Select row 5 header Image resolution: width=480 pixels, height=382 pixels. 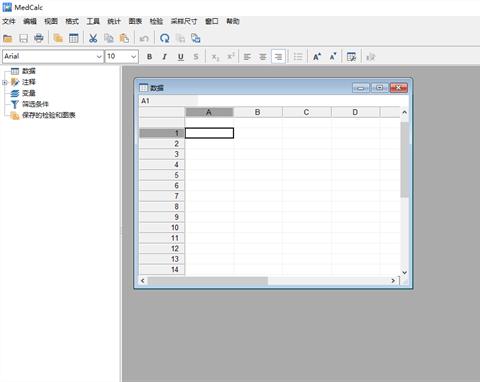click(162, 175)
